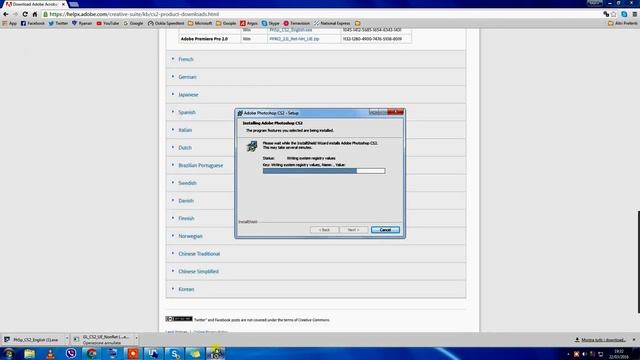Click the installation progress bar
The height and width of the screenshot is (360, 640).
[324, 171]
